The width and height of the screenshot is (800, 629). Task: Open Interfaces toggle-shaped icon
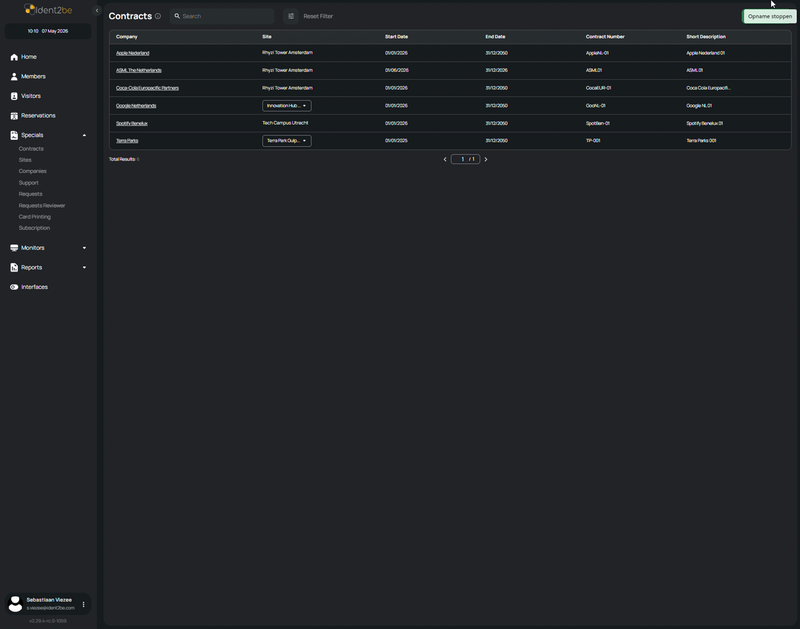[14, 287]
